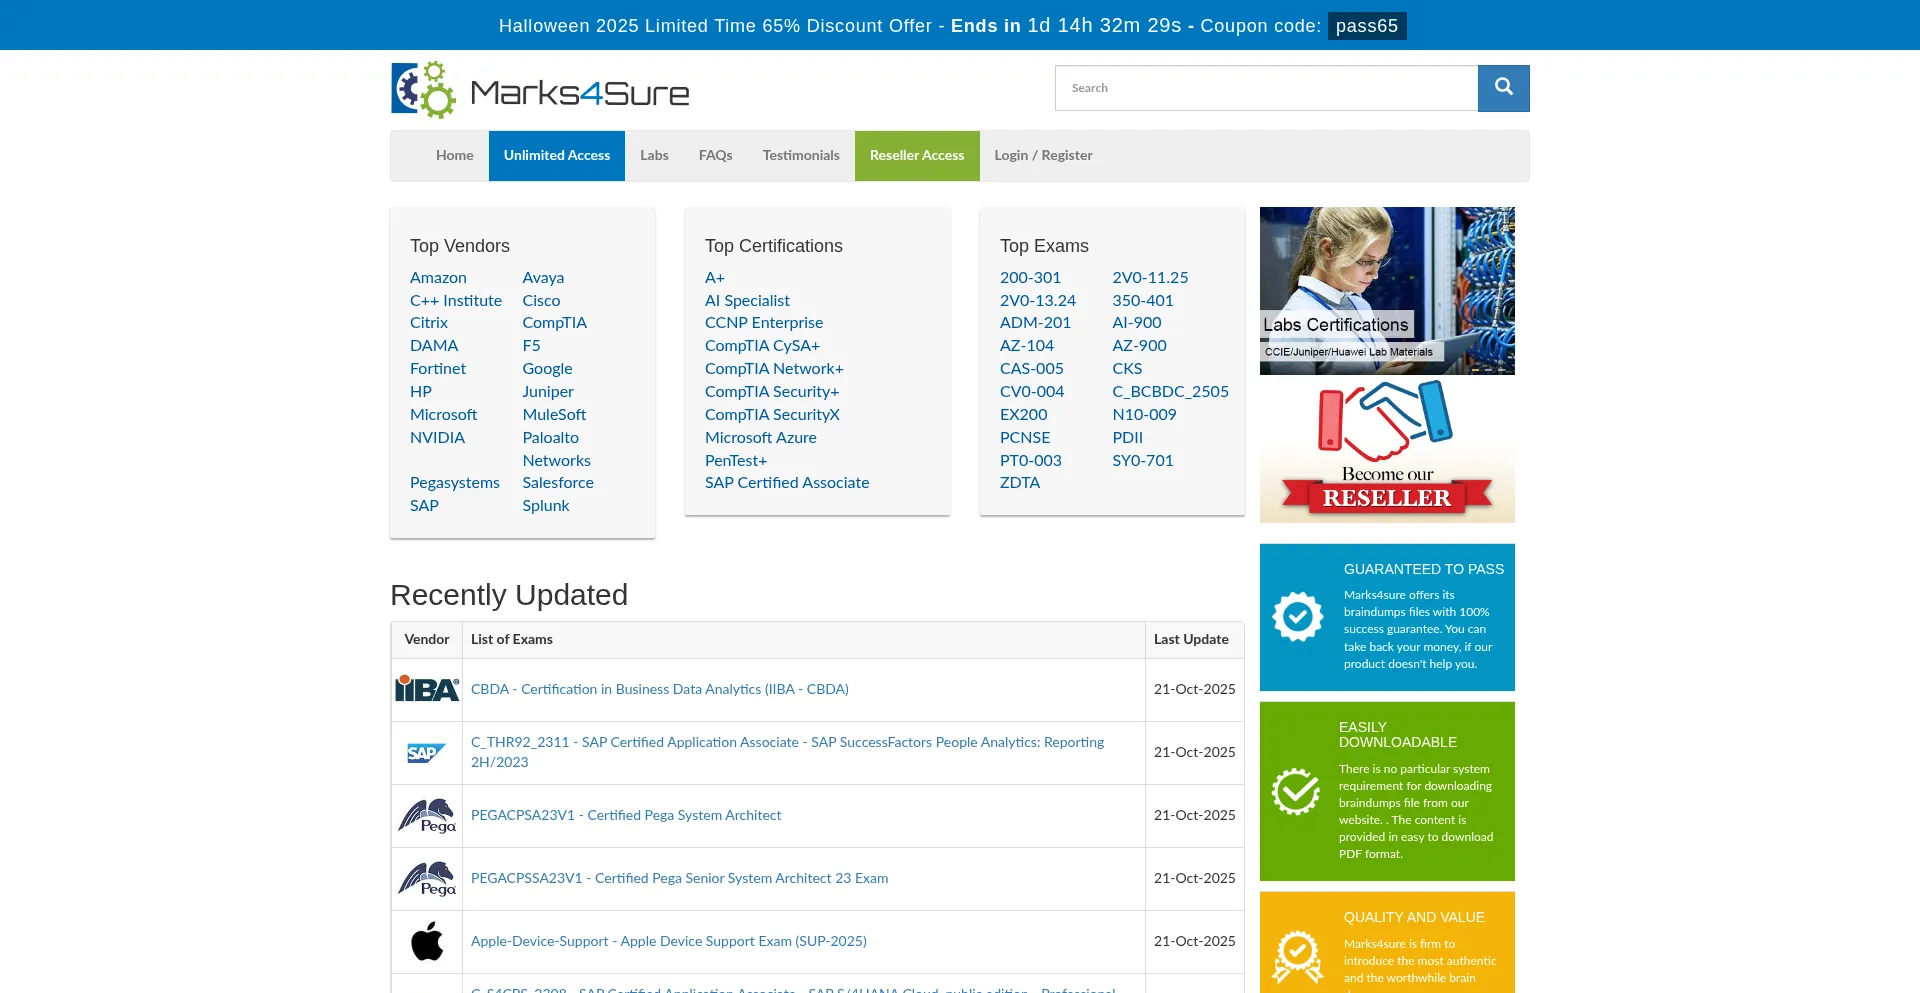Image resolution: width=1920 pixels, height=993 pixels.
Task: Click the Pega logo beside PEGACPSA23V1
Action: coord(427,816)
